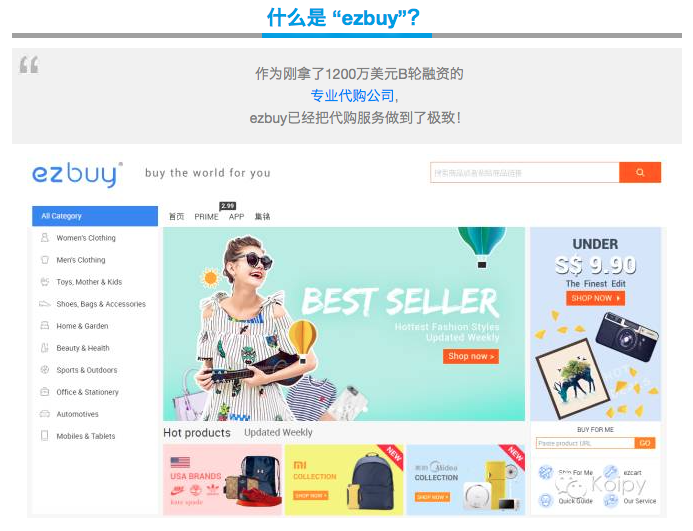693x531 pixels.
Task: Open the Mobiles & Tablets icon
Action: (45, 435)
